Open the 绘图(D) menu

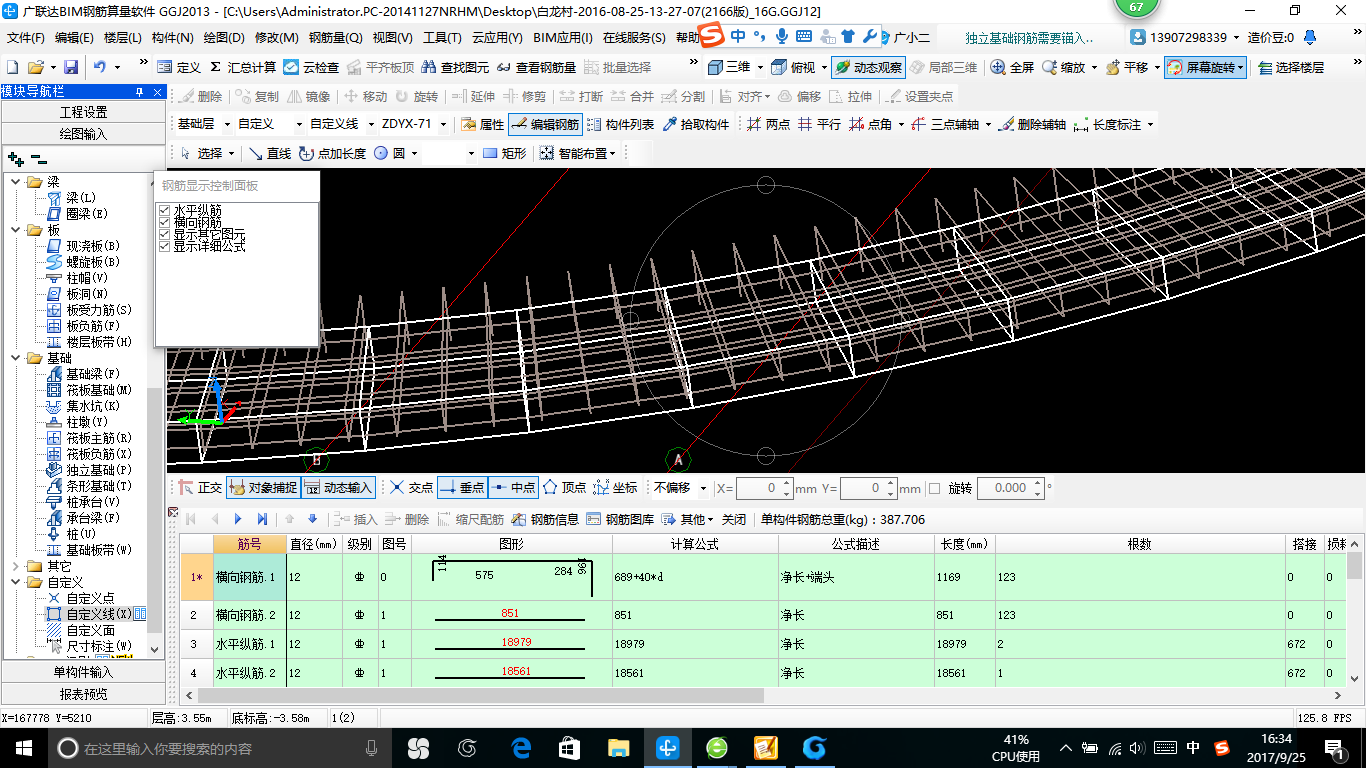(224, 38)
